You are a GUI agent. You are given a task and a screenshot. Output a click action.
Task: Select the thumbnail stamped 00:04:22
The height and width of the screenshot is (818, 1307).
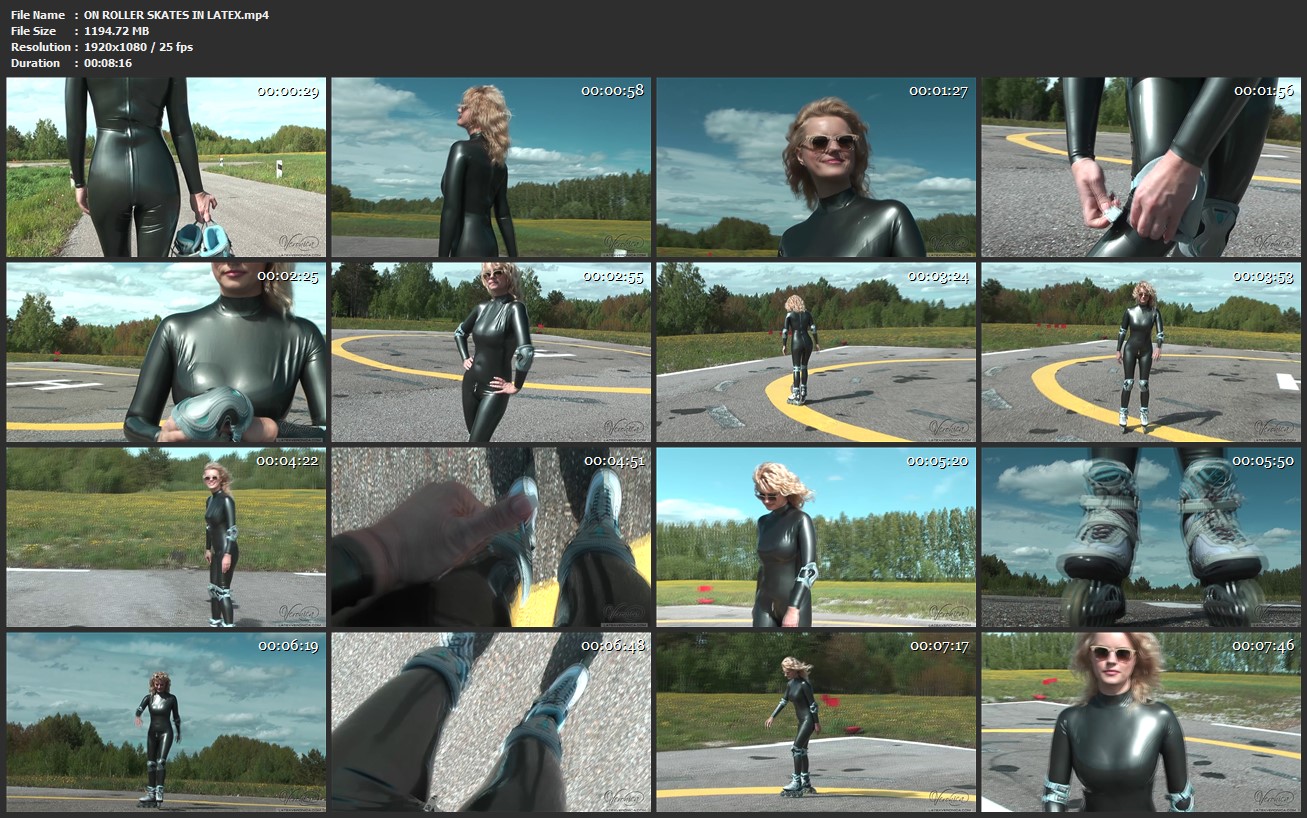166,537
